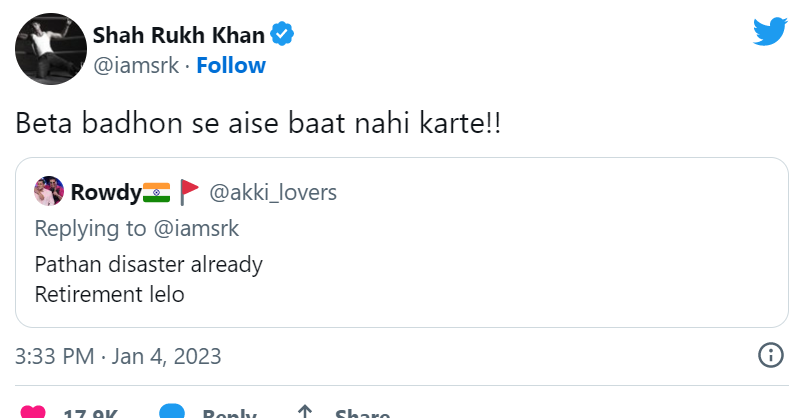
Task: Click the blue verified badge
Action: tap(283, 36)
